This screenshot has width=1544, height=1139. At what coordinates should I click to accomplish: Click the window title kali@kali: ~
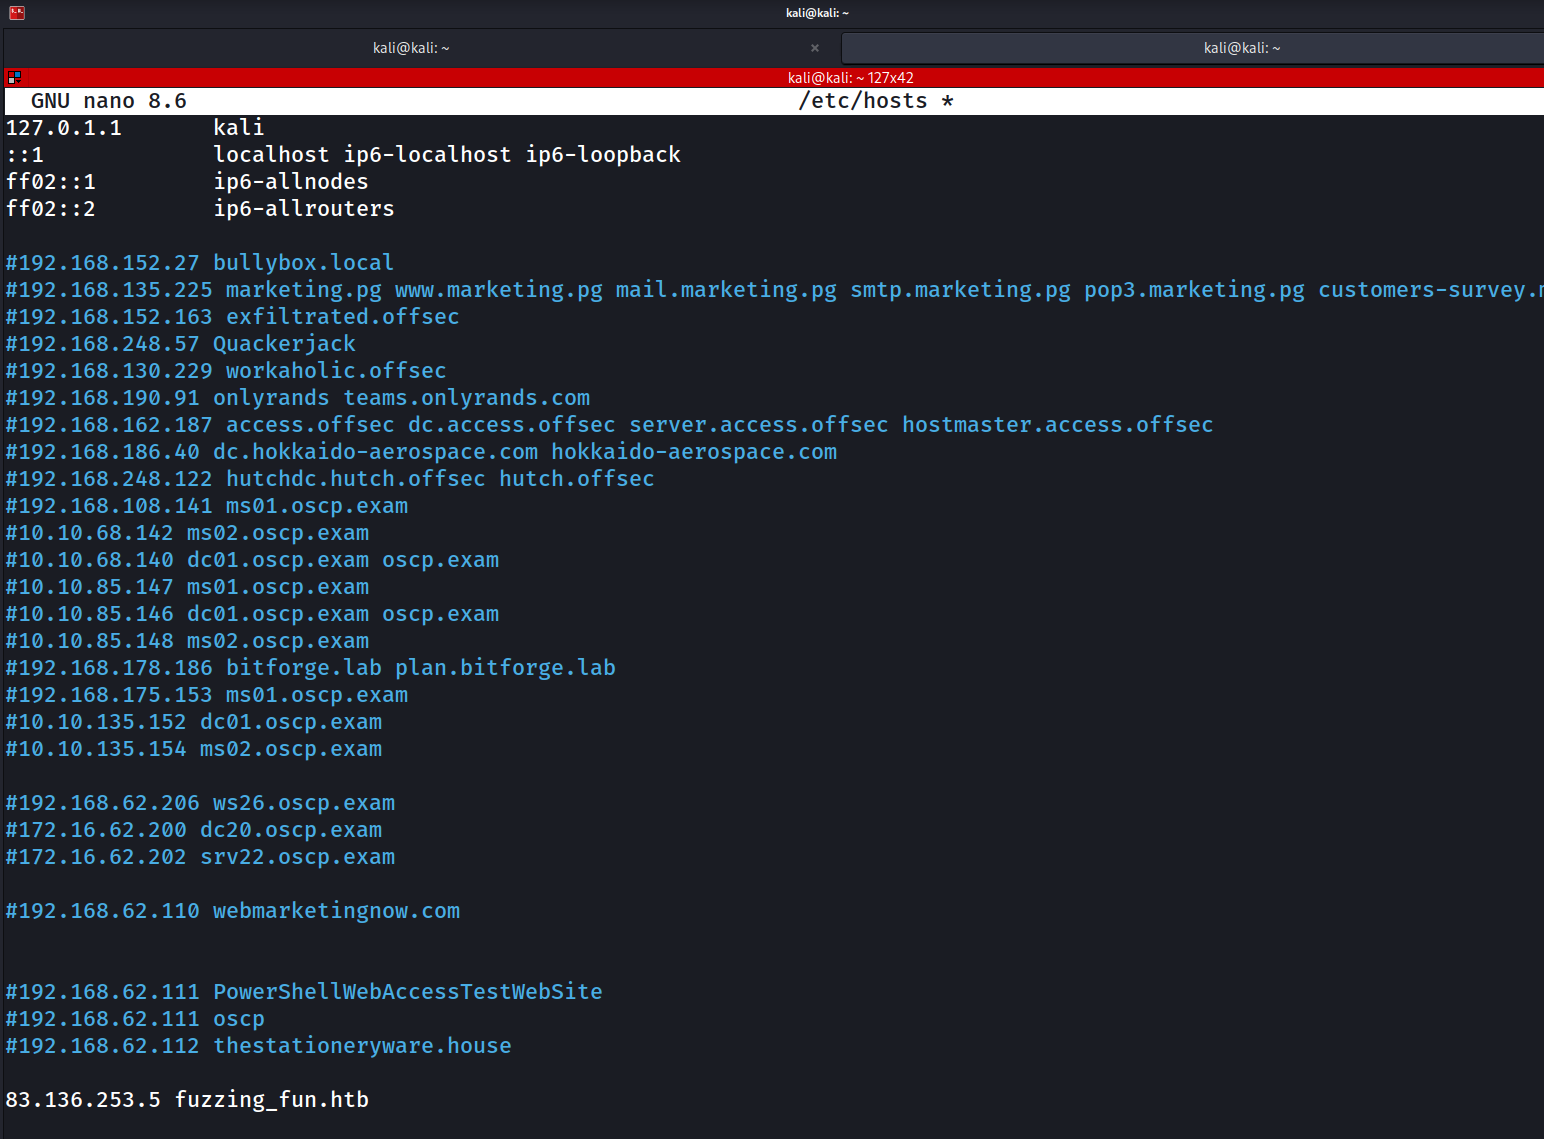click(817, 13)
